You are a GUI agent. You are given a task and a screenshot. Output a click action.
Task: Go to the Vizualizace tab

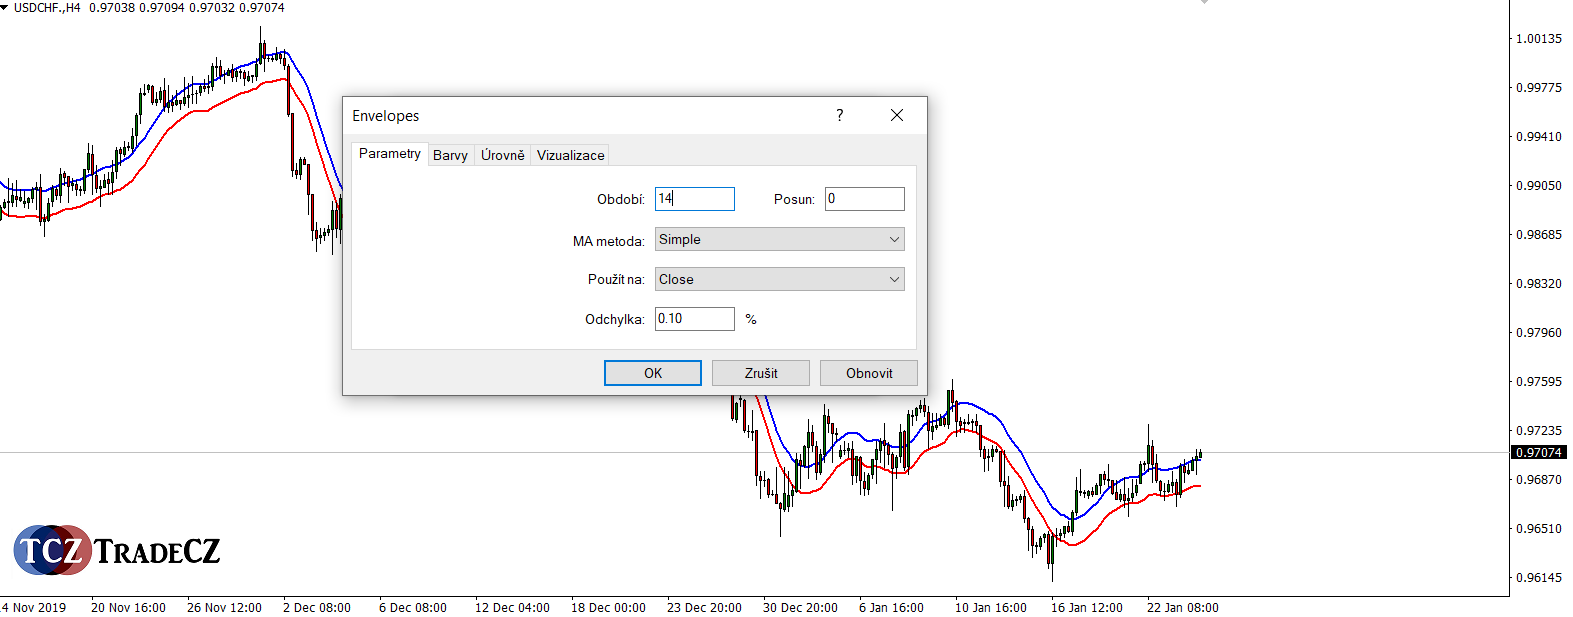[570, 155]
